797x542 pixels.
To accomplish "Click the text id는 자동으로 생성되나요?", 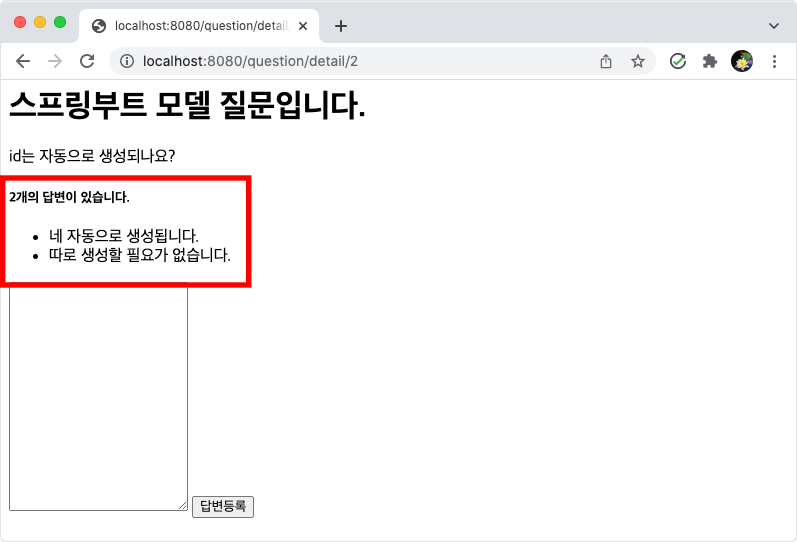I will (92, 156).
